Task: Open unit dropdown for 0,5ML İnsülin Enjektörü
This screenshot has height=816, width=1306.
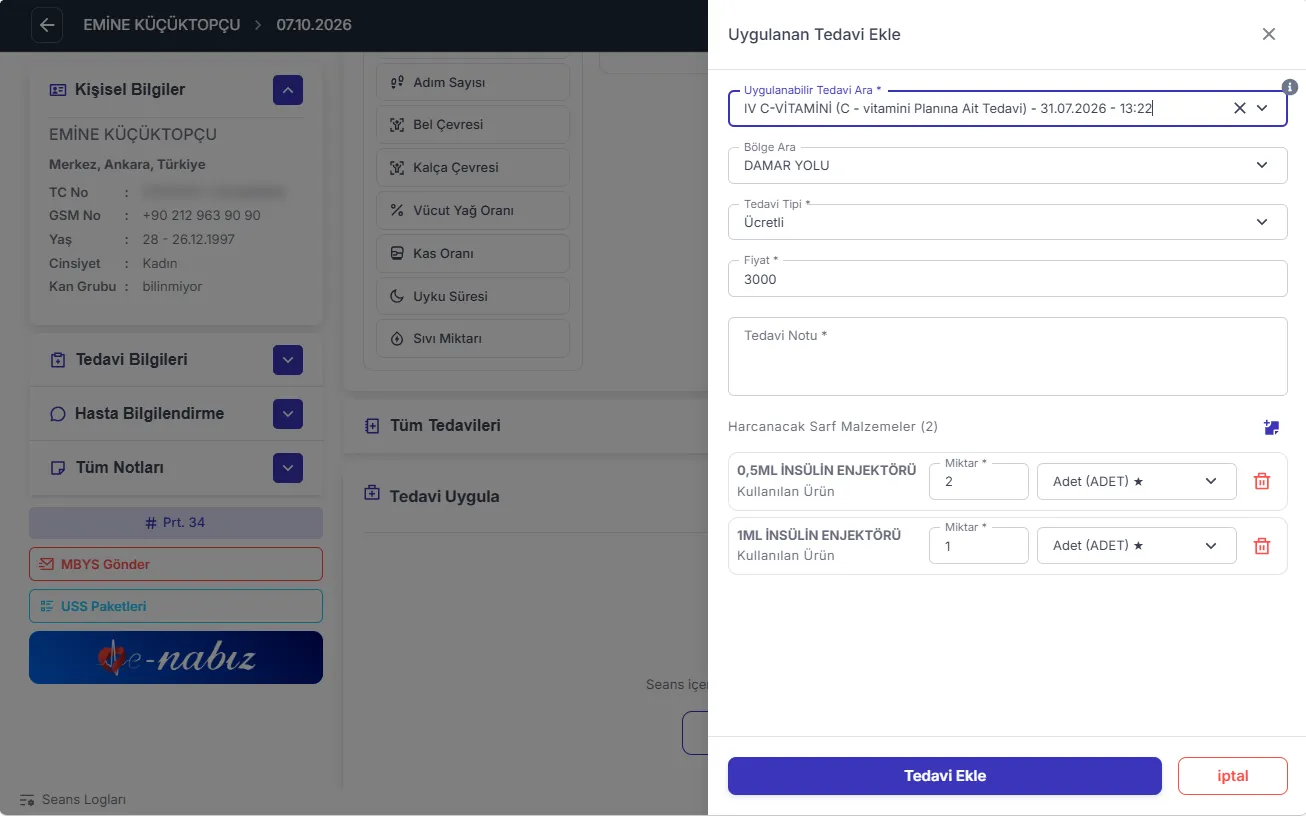Action: coord(1136,481)
